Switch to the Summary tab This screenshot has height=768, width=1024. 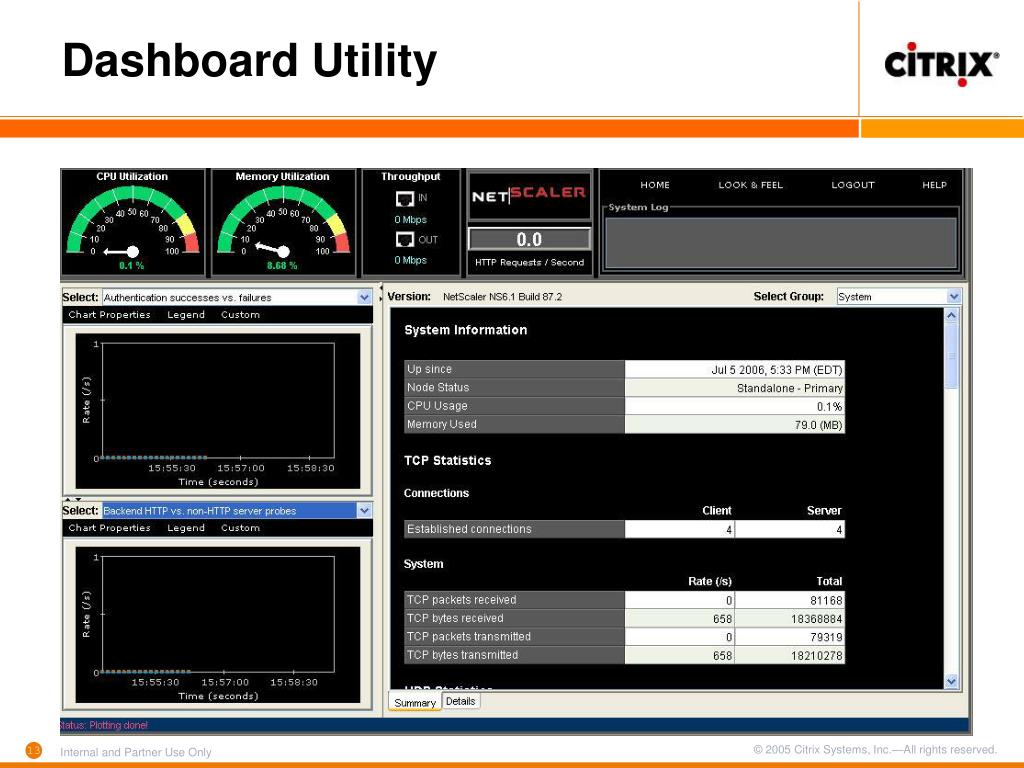(415, 703)
